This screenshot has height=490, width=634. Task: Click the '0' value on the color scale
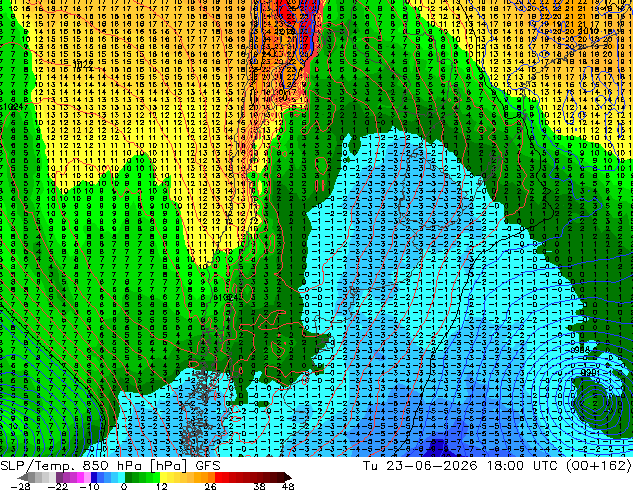click(x=124, y=486)
